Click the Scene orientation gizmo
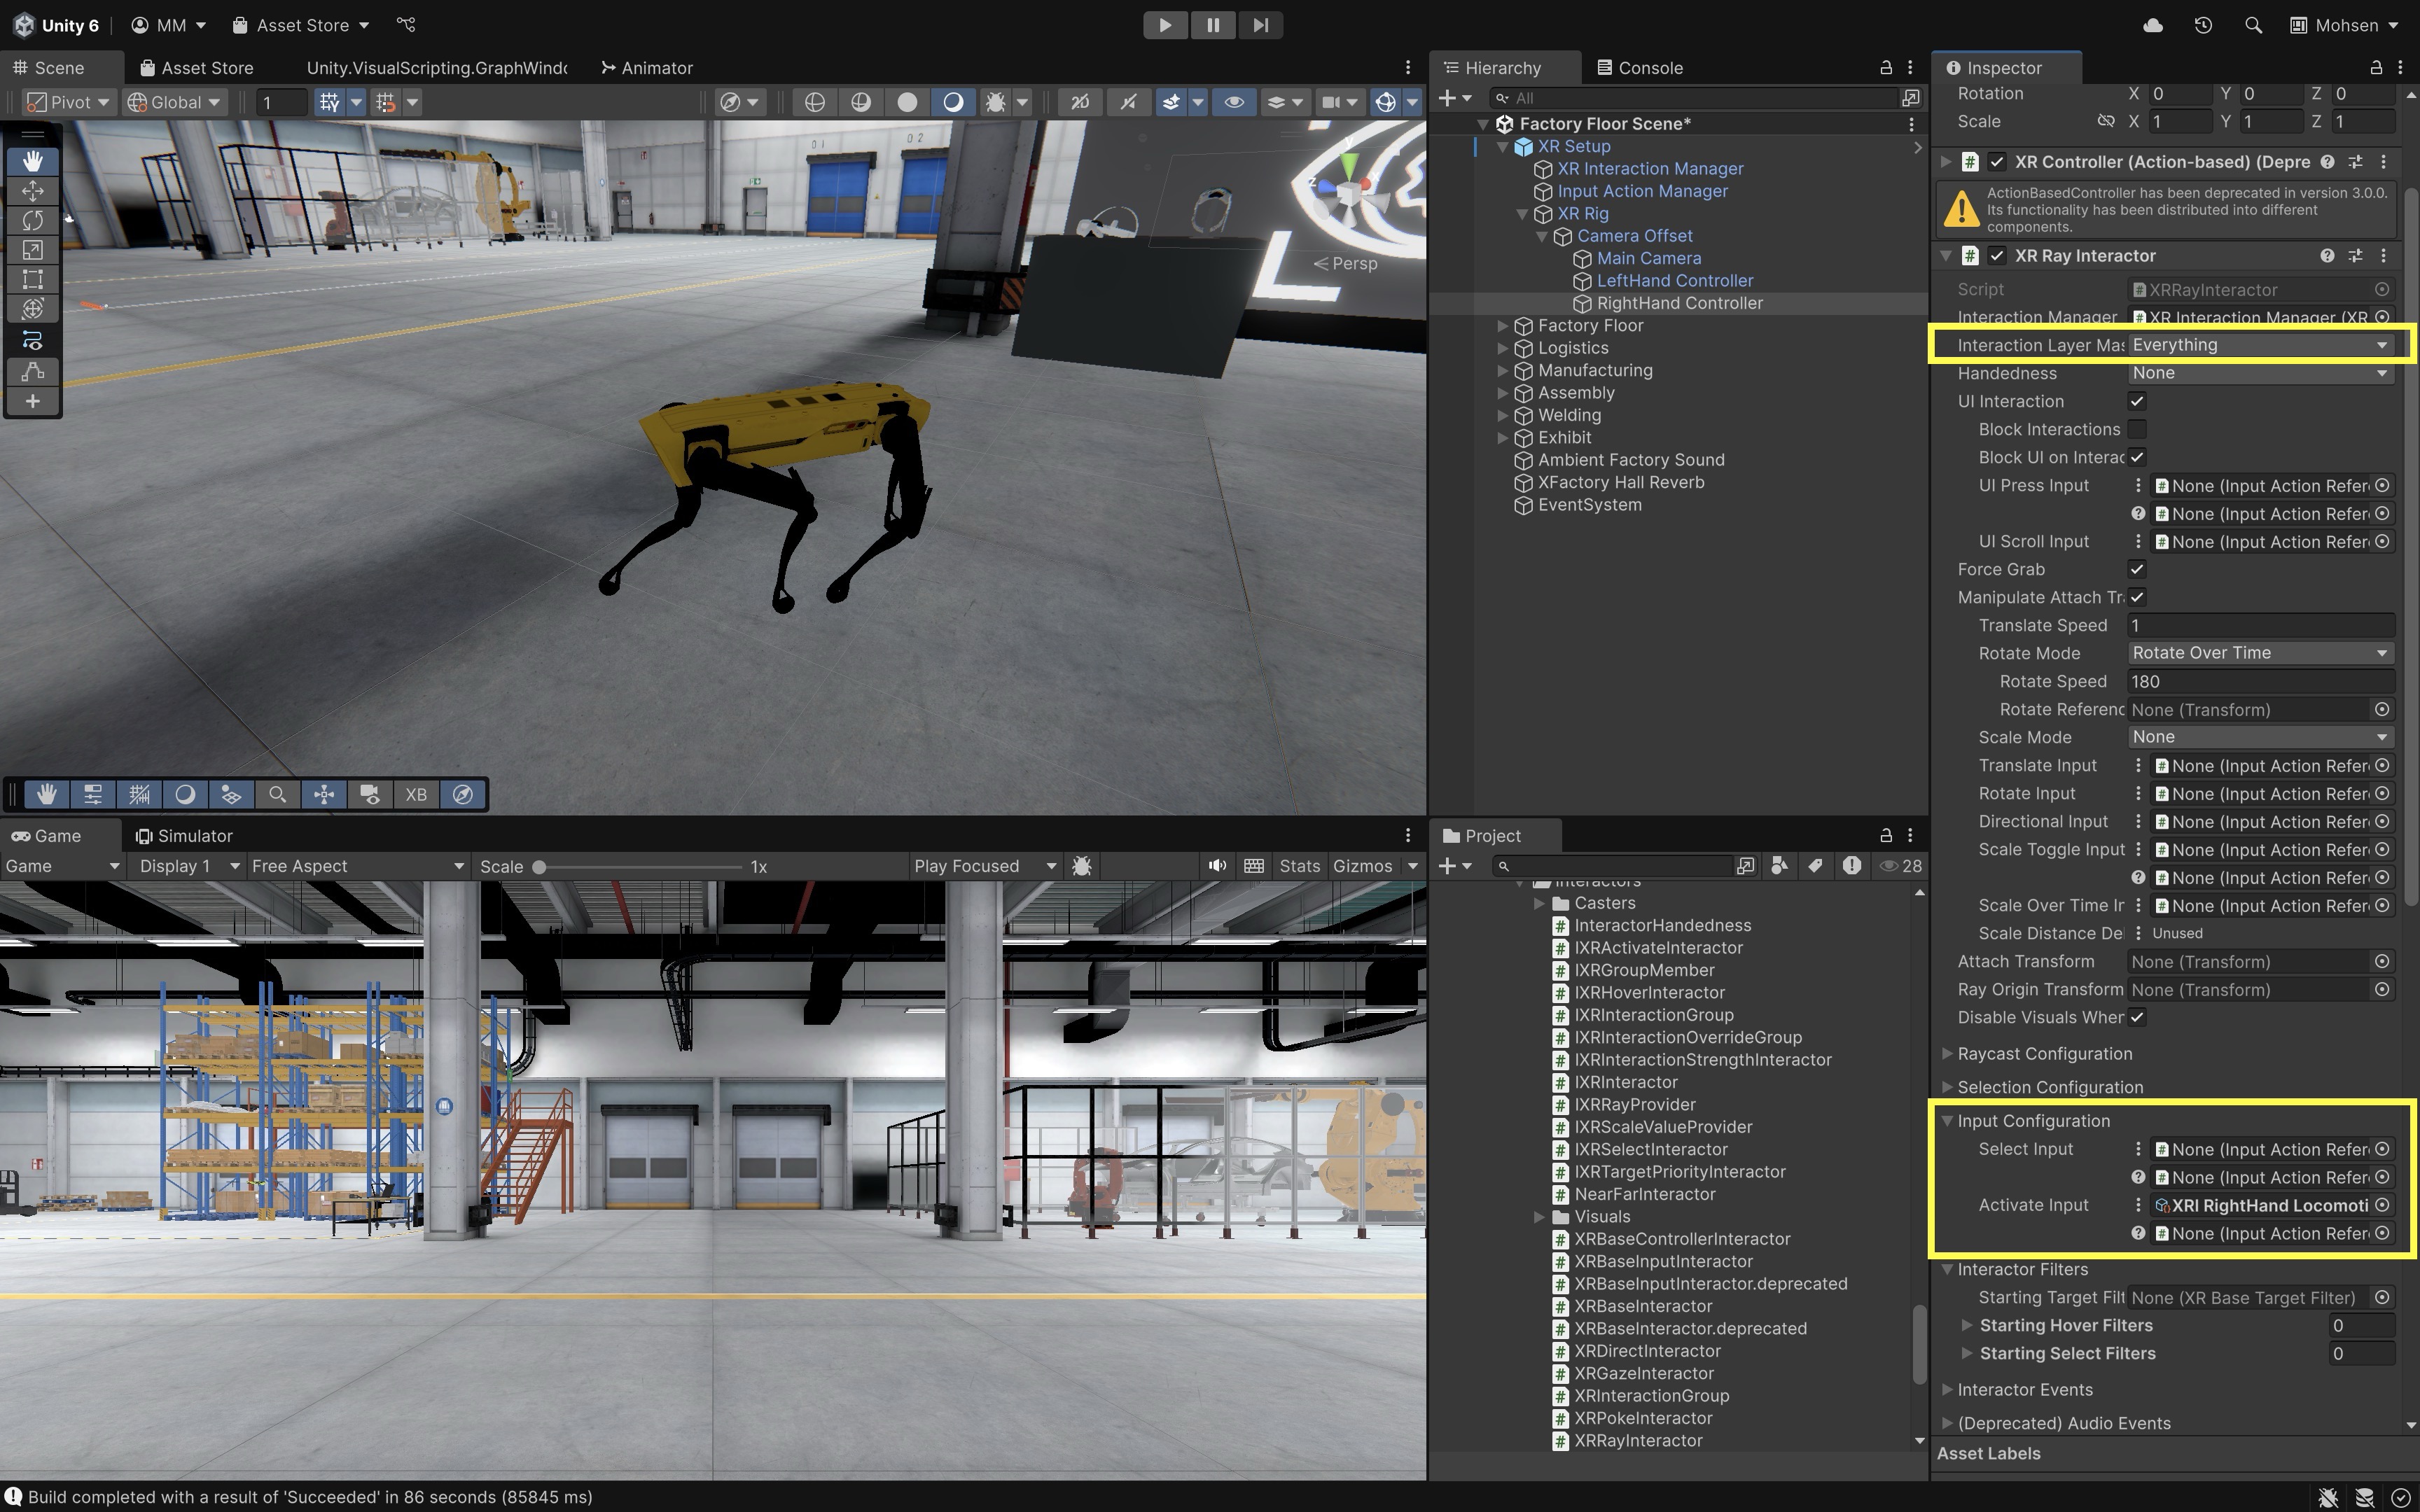Screen dimensions: 2420x1512 tap(1348, 189)
